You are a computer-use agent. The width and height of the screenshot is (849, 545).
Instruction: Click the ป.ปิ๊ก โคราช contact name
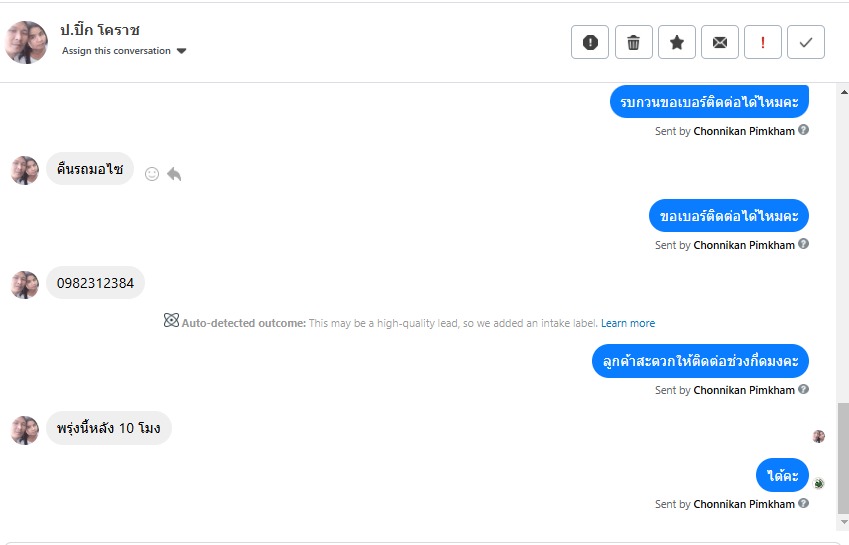[x=100, y=30]
